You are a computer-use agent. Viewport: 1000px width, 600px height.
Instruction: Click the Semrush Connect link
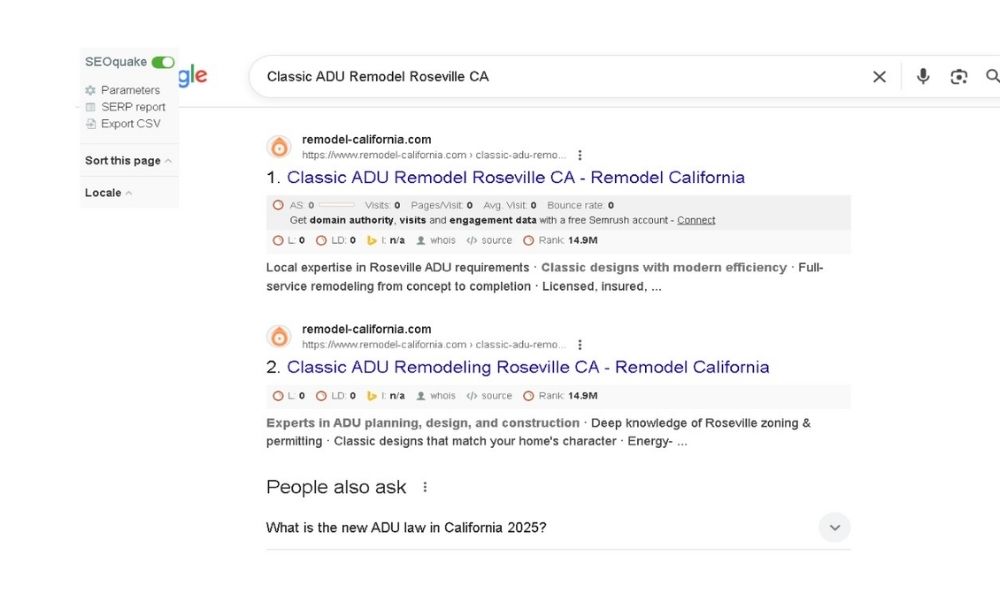[x=696, y=220]
